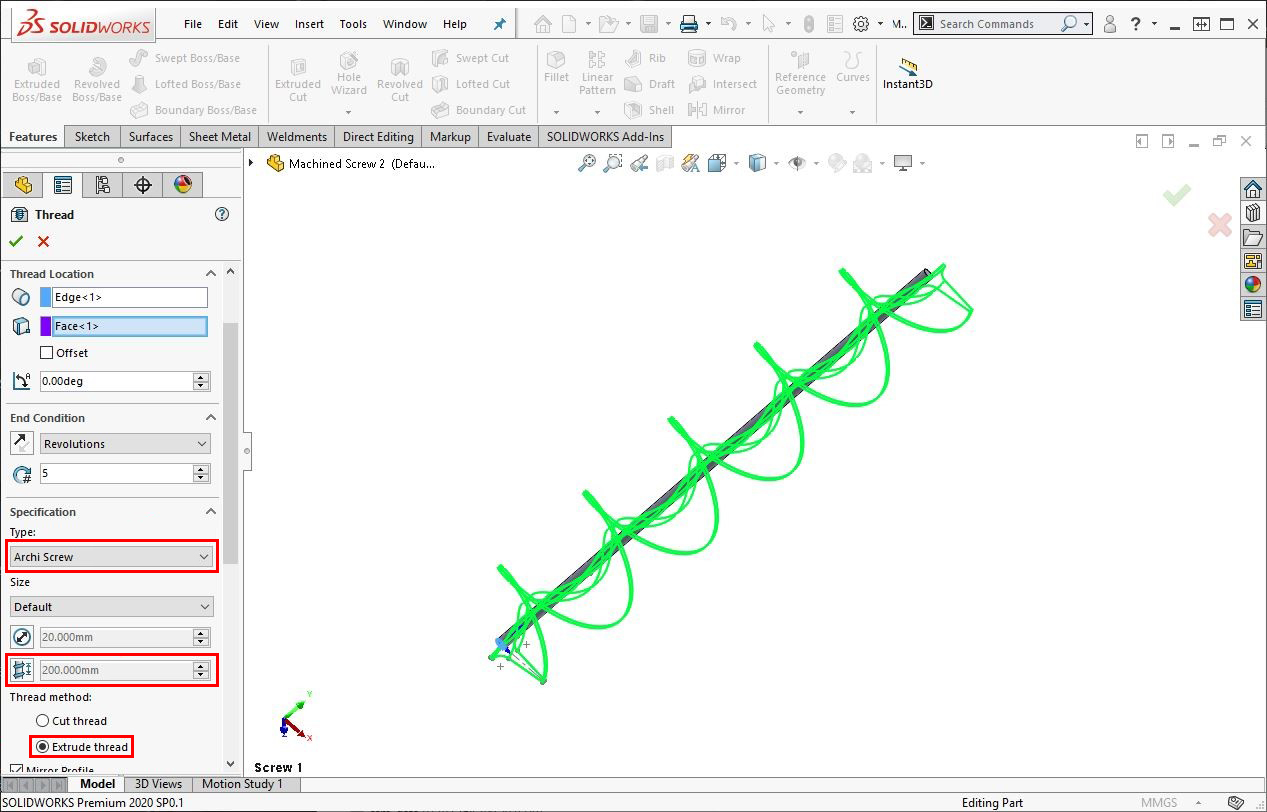Image resolution: width=1267 pixels, height=812 pixels.
Task: Open the SOLIDWORKS Resources home icon in the task pane
Action: [1252, 190]
